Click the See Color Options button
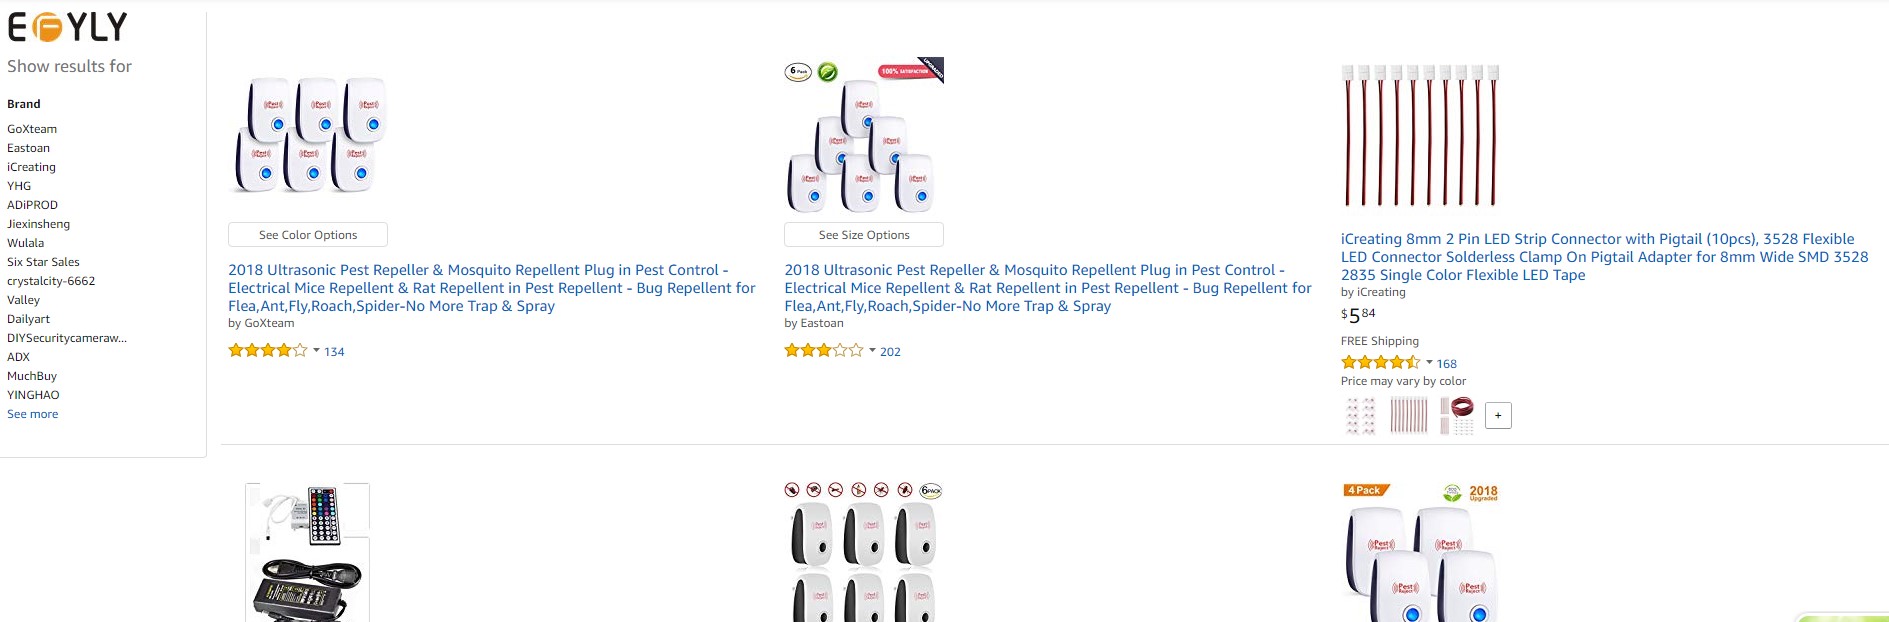The image size is (1889, 622). 308,235
